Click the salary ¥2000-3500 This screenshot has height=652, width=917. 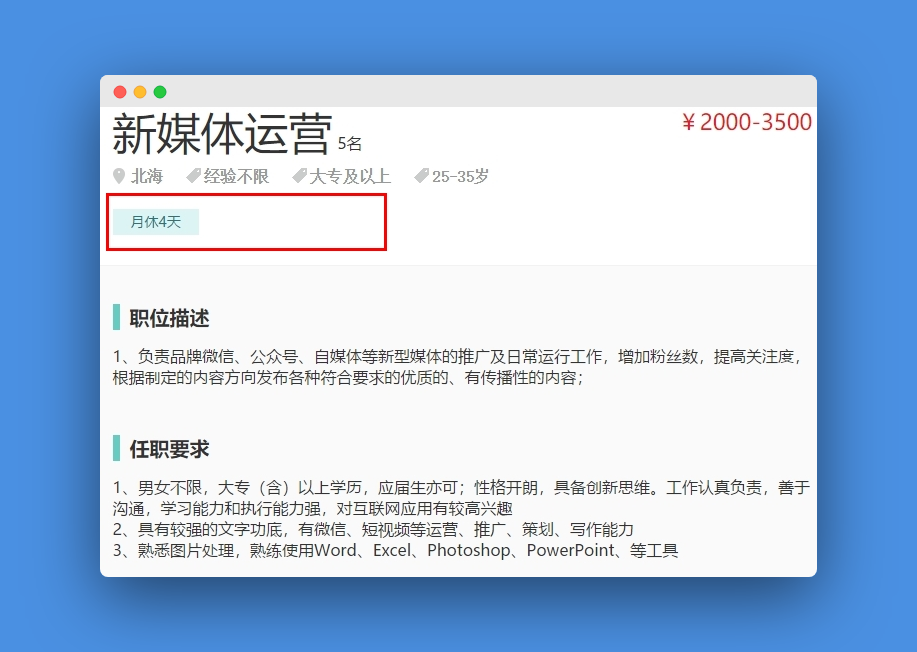[x=747, y=122]
